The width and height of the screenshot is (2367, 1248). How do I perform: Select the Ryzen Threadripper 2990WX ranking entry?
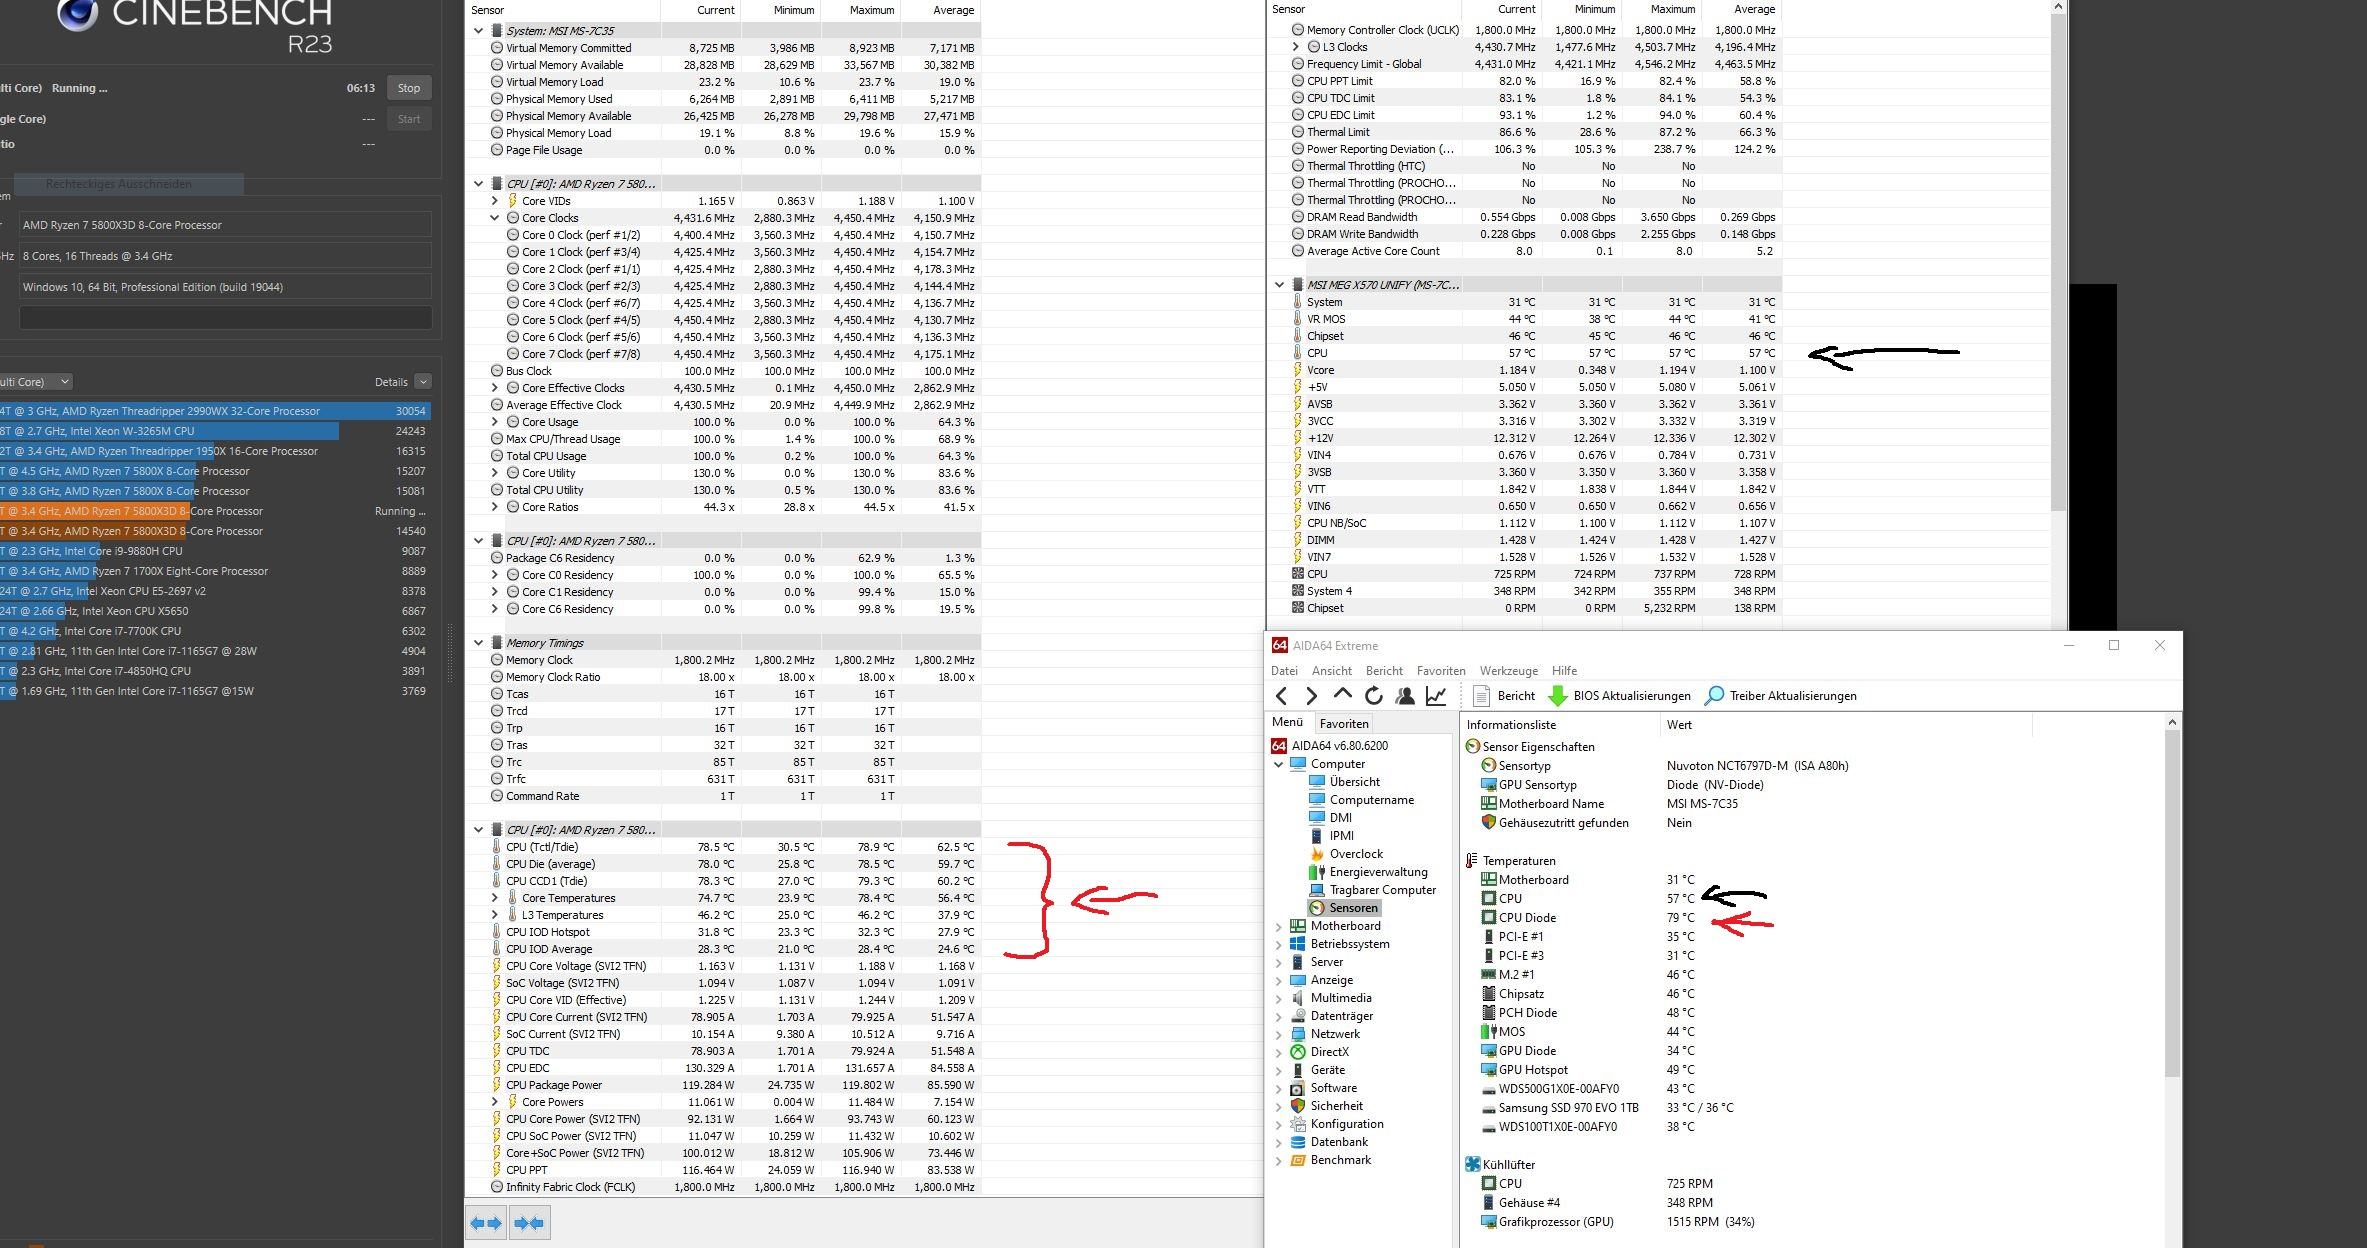click(x=215, y=411)
